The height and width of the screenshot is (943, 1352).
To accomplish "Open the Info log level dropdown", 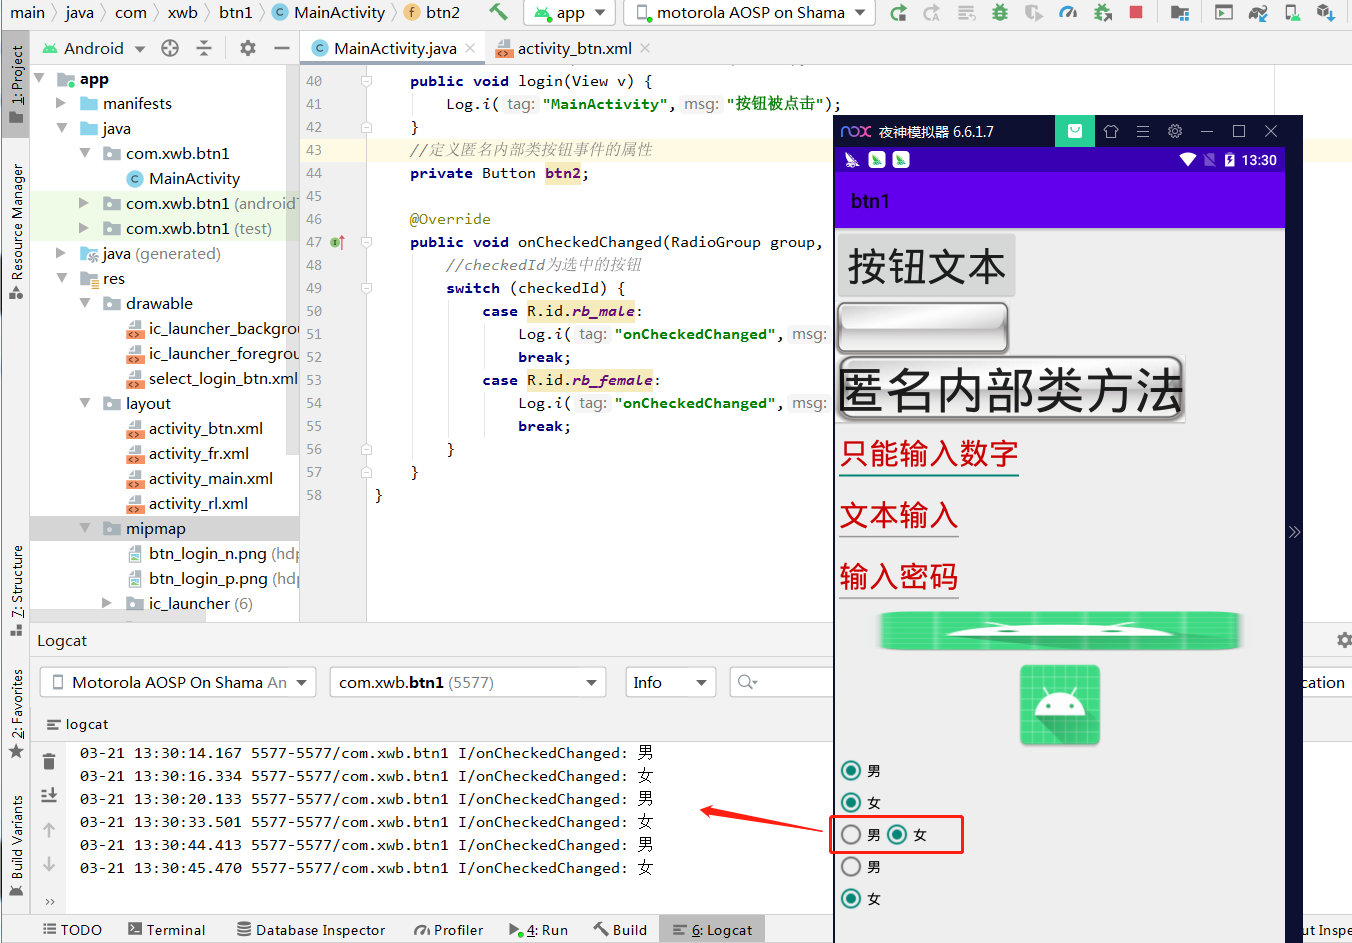I will [670, 681].
